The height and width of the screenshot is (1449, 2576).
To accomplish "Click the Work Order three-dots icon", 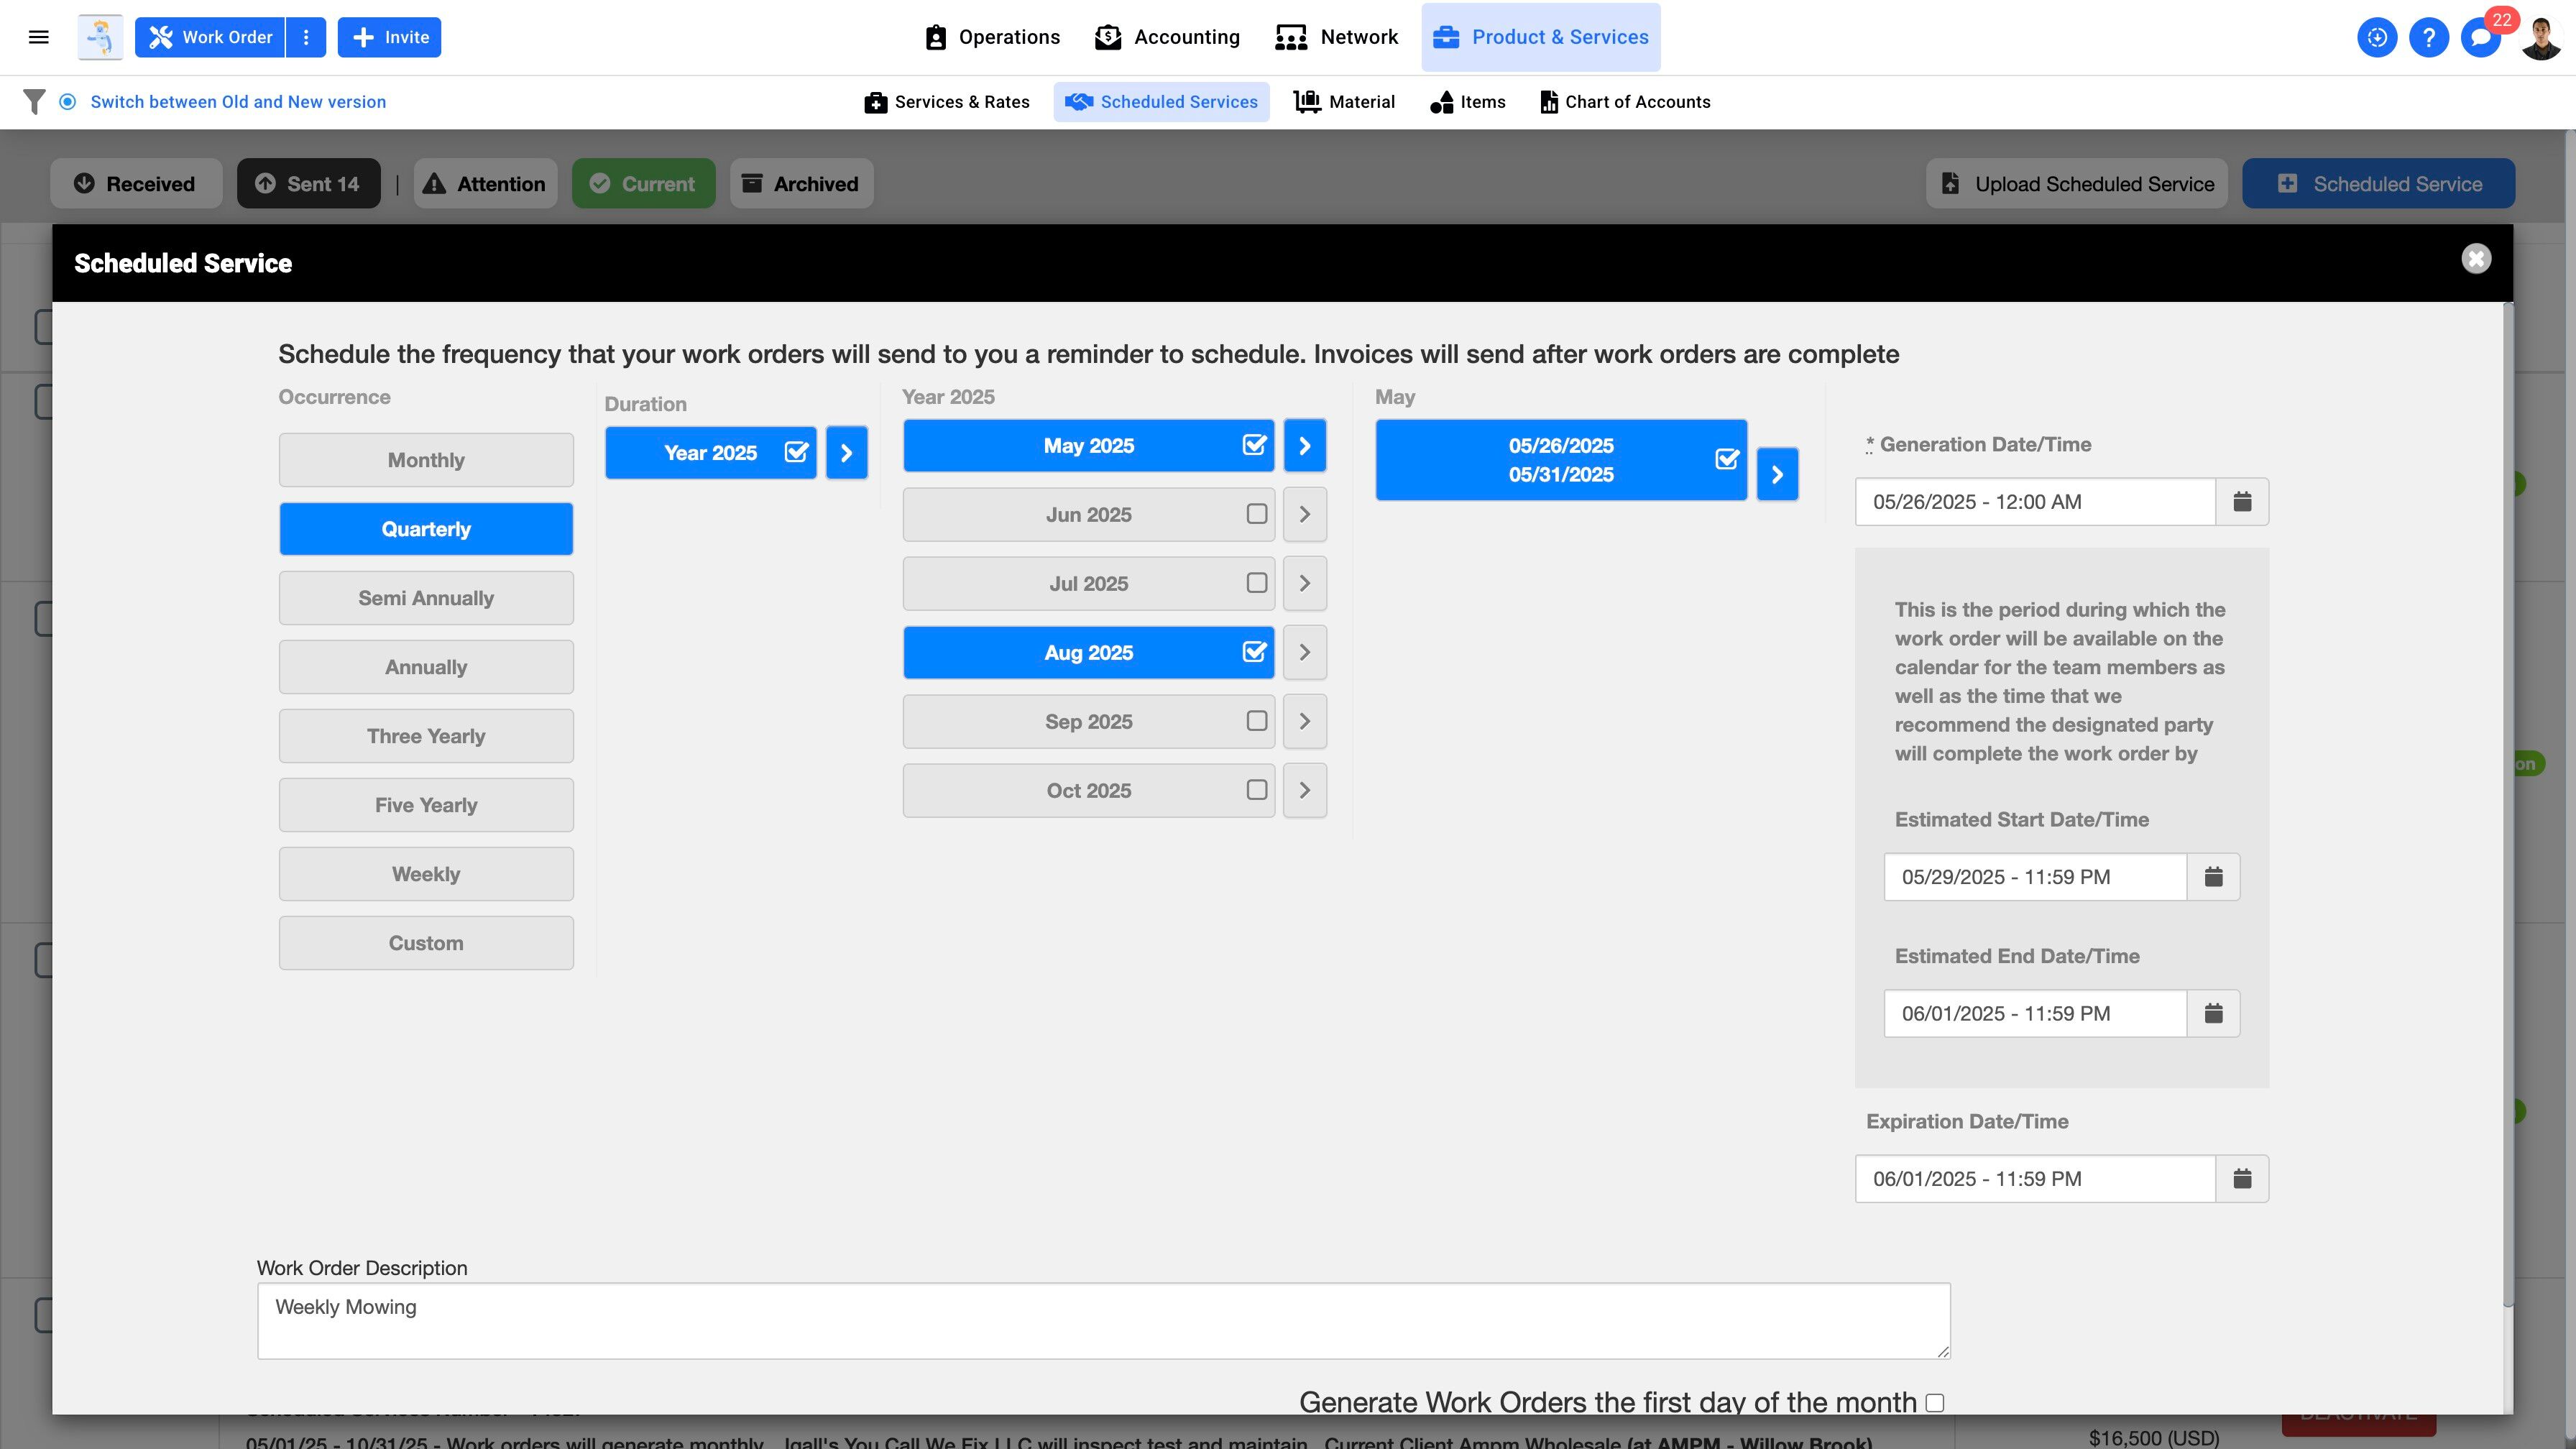I will 306,37.
